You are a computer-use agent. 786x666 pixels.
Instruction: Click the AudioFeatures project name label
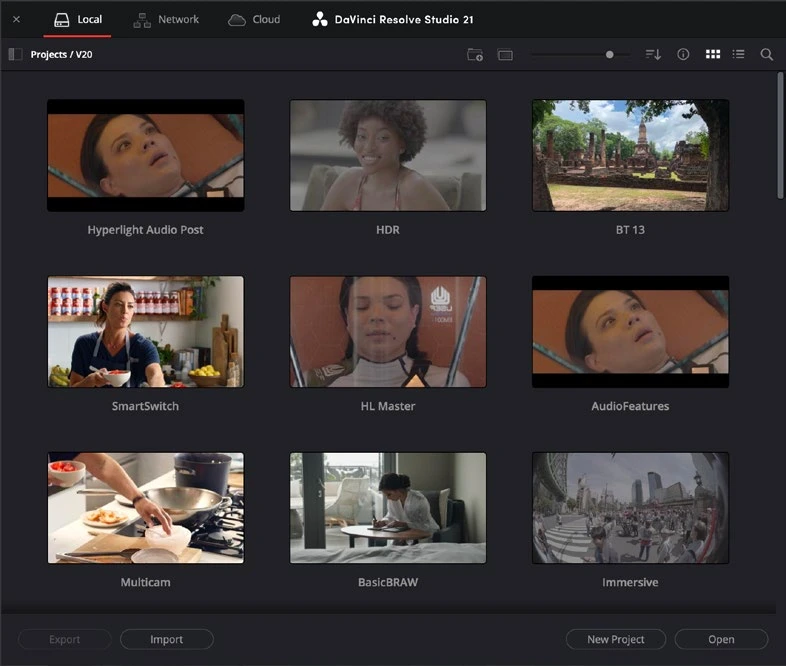click(x=630, y=406)
